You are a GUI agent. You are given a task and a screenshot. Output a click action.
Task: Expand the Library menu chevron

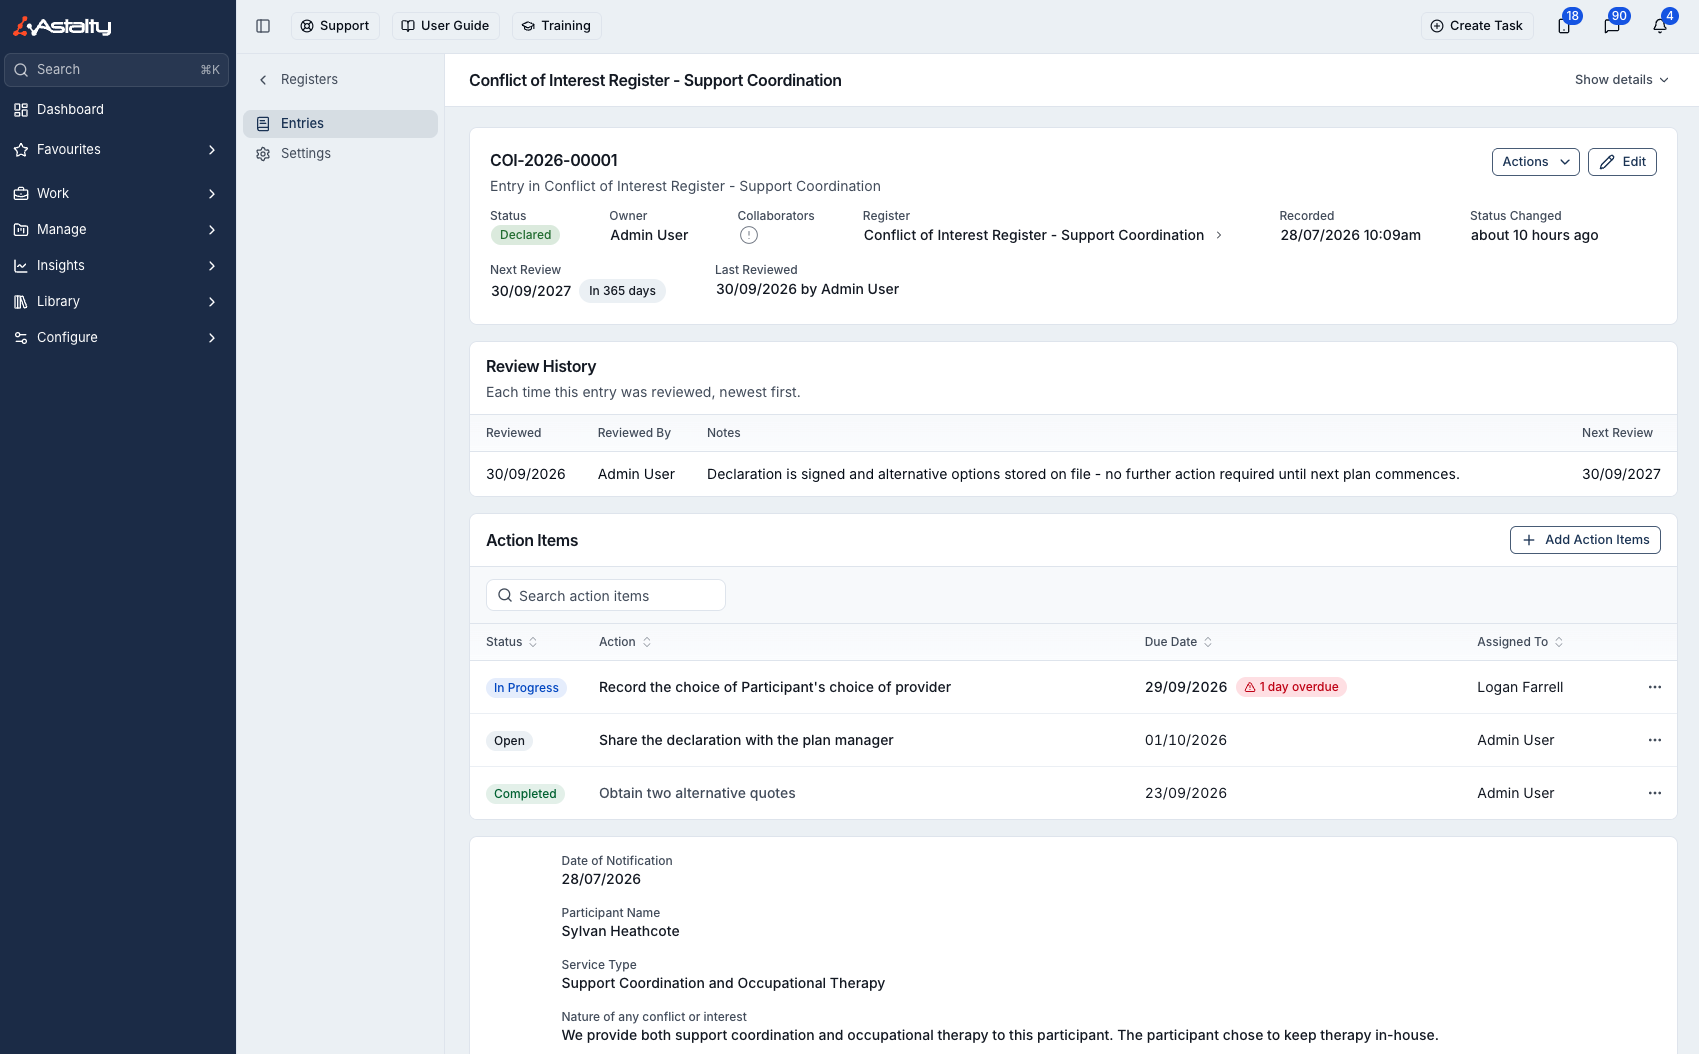click(x=212, y=302)
